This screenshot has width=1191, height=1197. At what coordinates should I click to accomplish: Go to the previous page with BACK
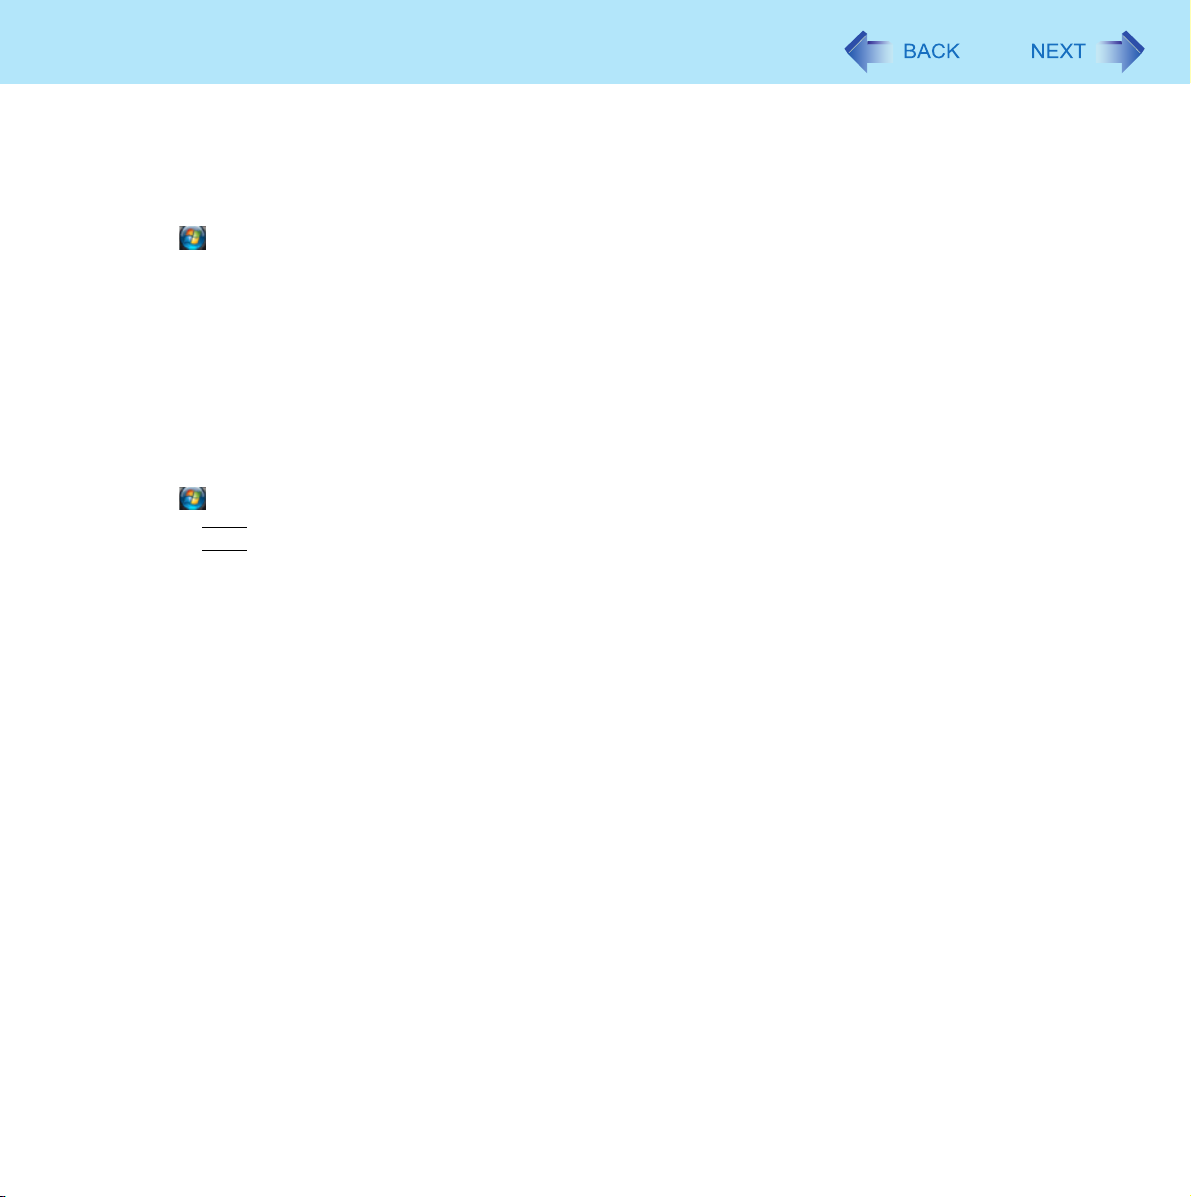point(902,51)
